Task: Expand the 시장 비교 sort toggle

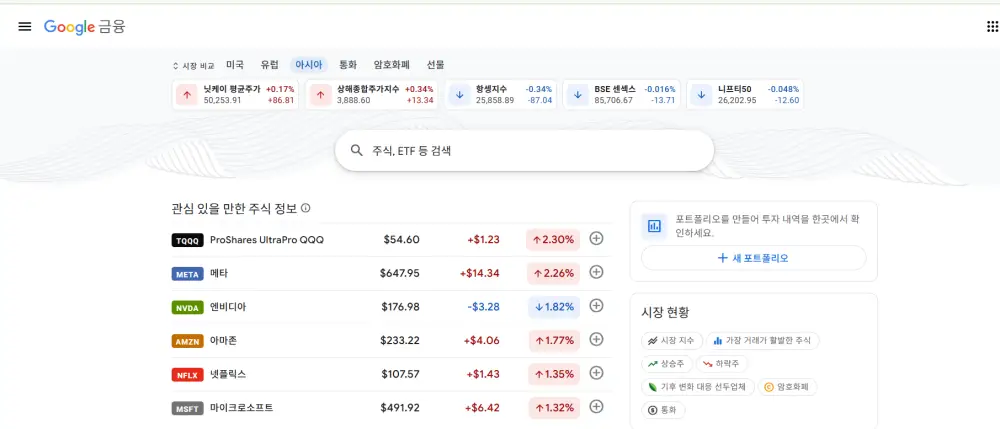Action: [193, 65]
